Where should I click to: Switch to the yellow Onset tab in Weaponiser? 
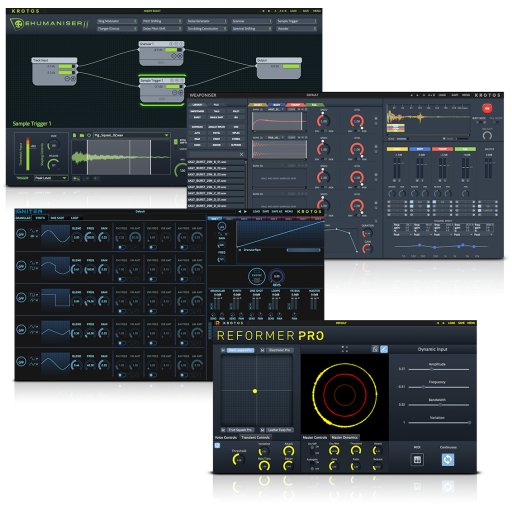click(257, 105)
